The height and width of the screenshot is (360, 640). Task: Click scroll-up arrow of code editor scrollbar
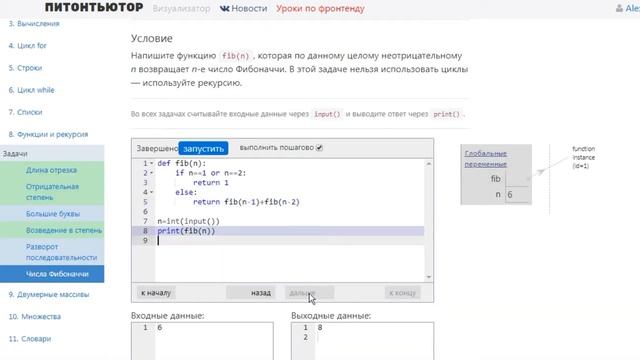(x=429, y=164)
